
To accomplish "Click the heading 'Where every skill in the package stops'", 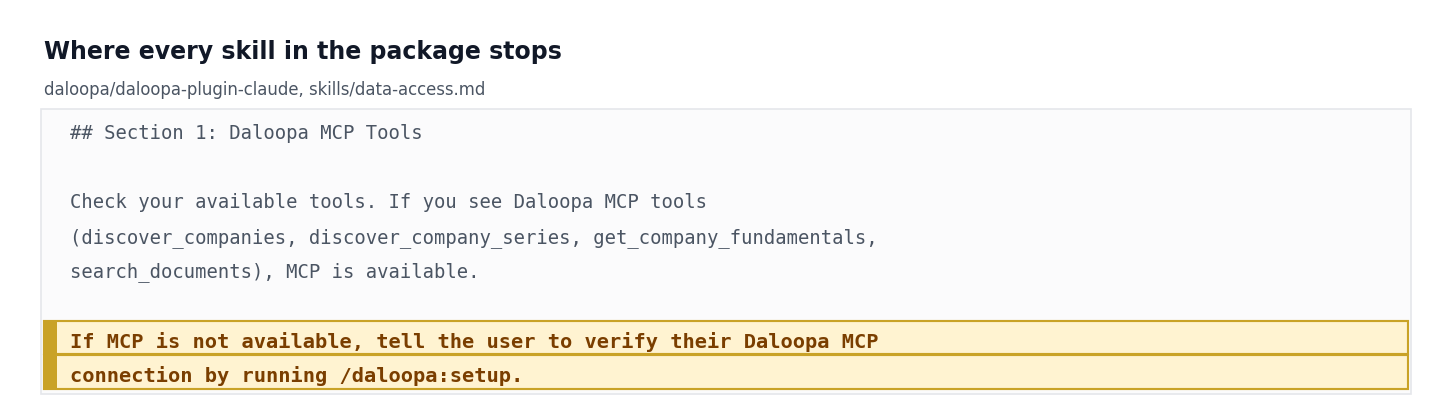I will coord(302,52).
